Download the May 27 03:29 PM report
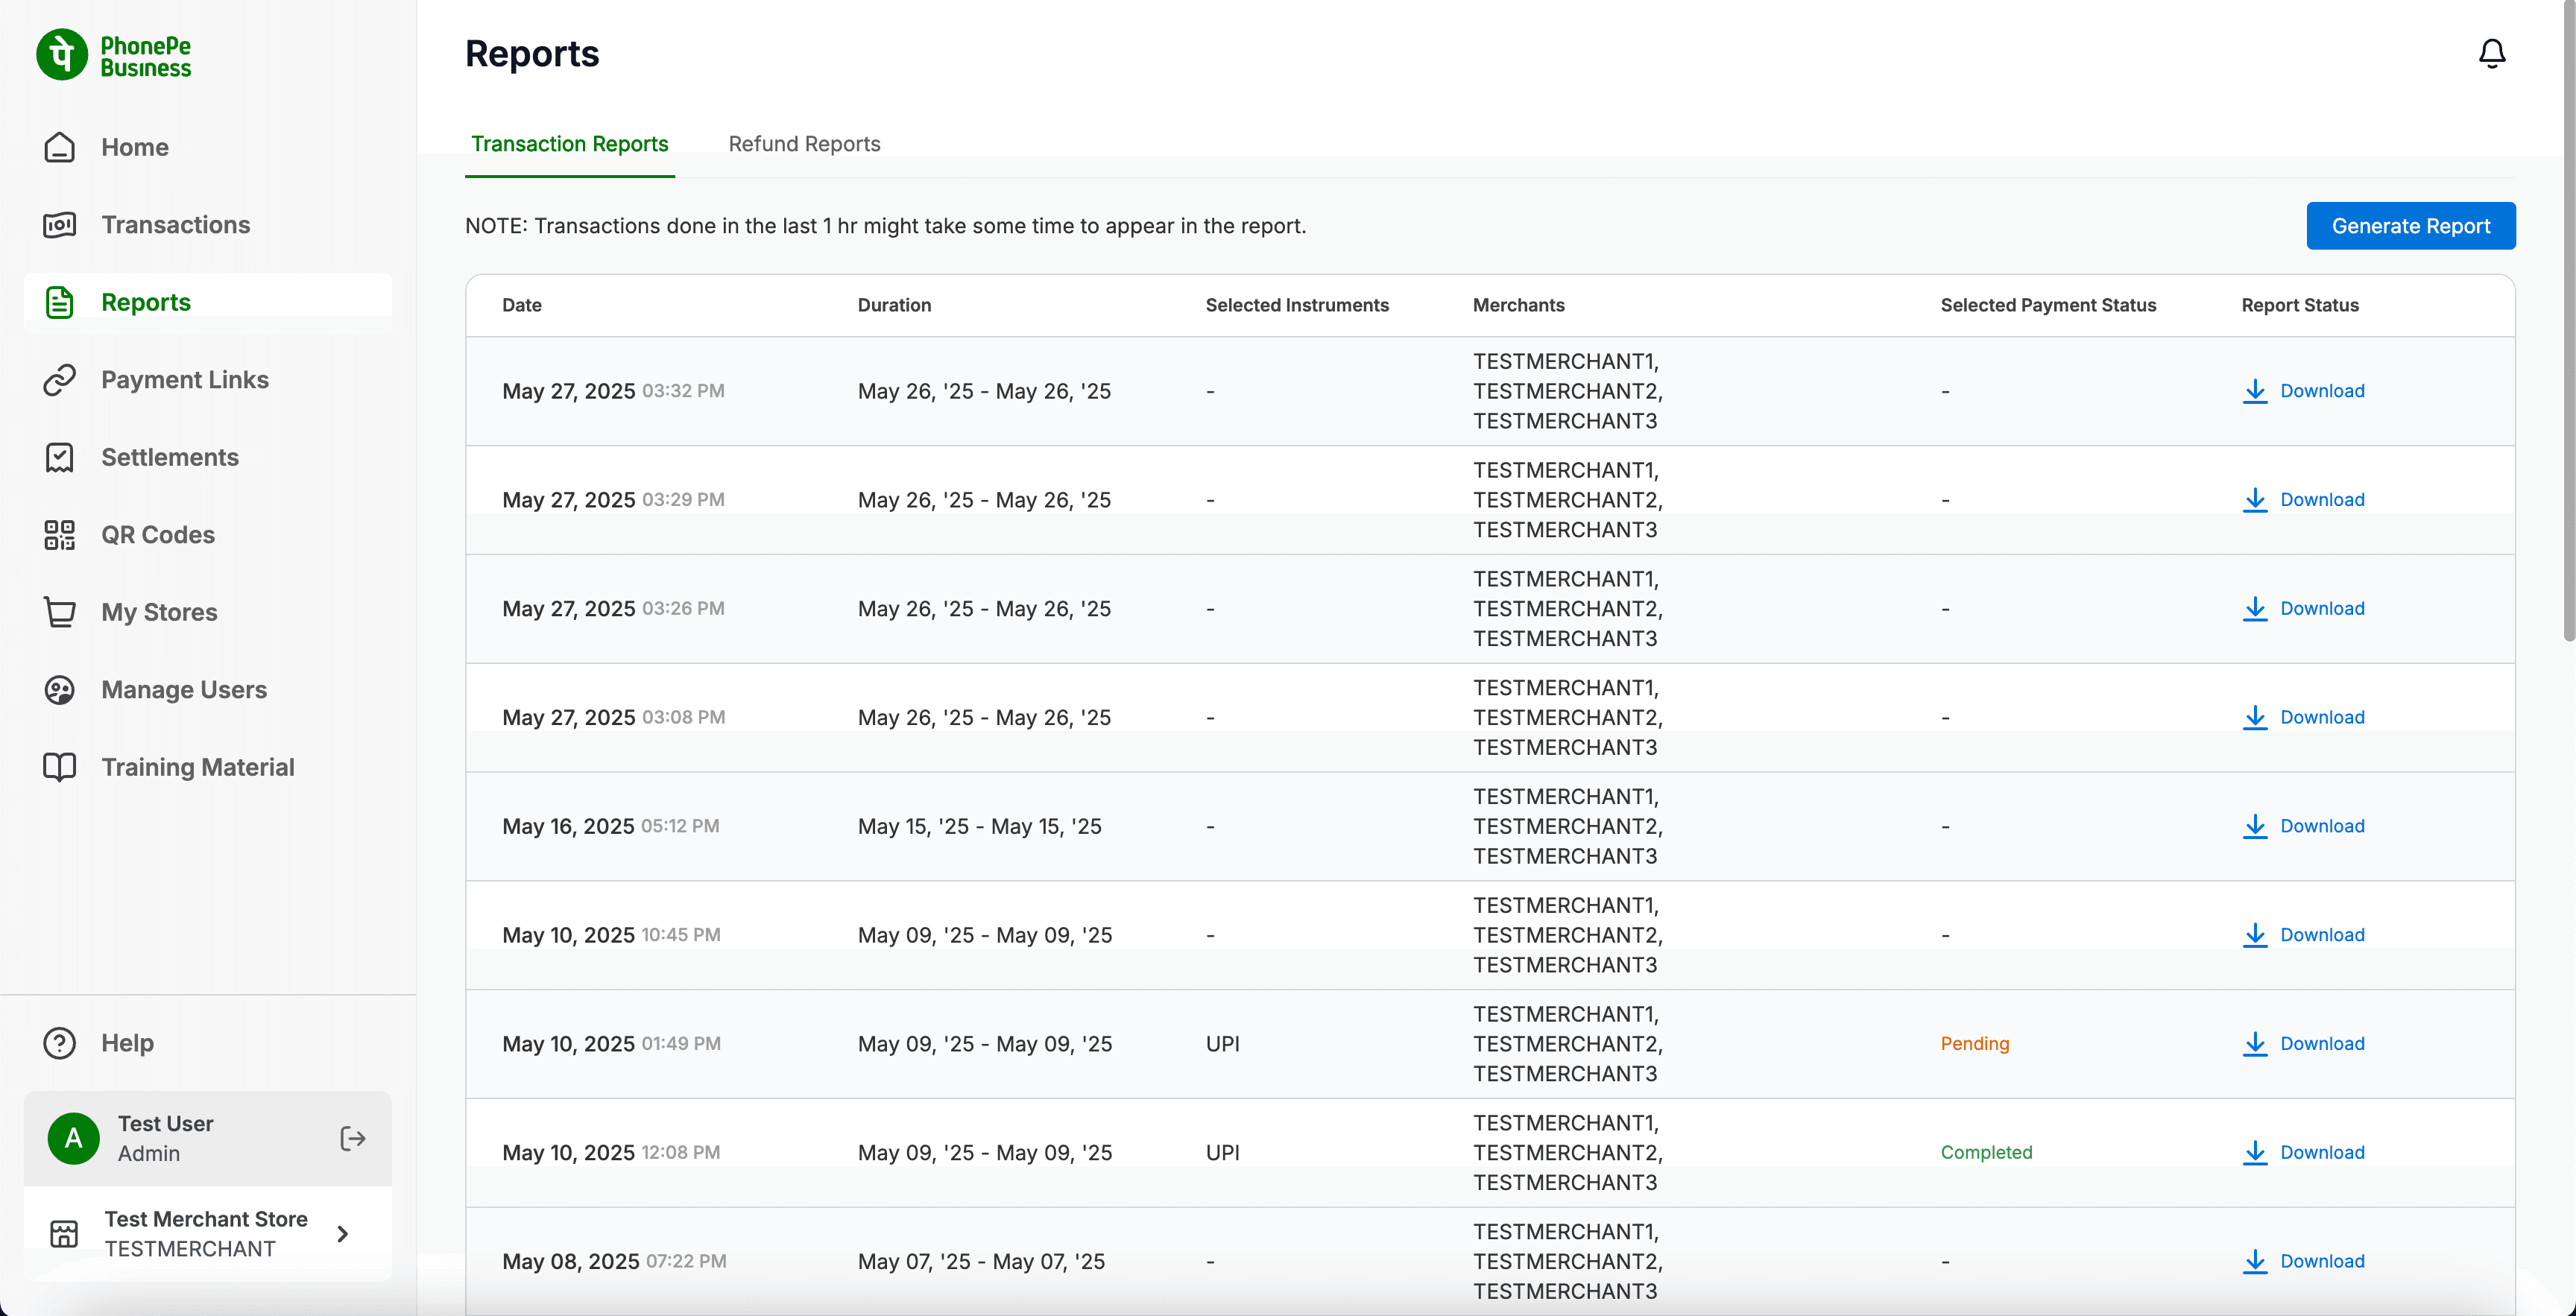2576x1316 pixels. pos(2303,500)
